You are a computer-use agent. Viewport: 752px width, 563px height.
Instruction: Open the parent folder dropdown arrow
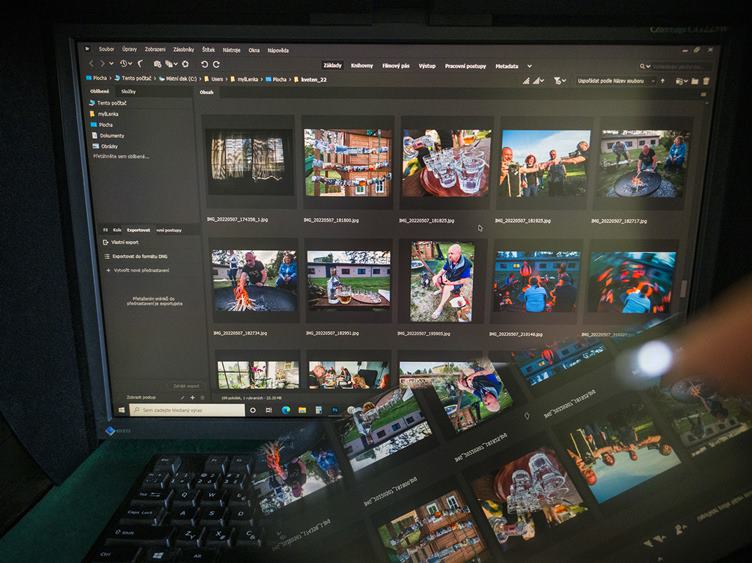(x=111, y=63)
